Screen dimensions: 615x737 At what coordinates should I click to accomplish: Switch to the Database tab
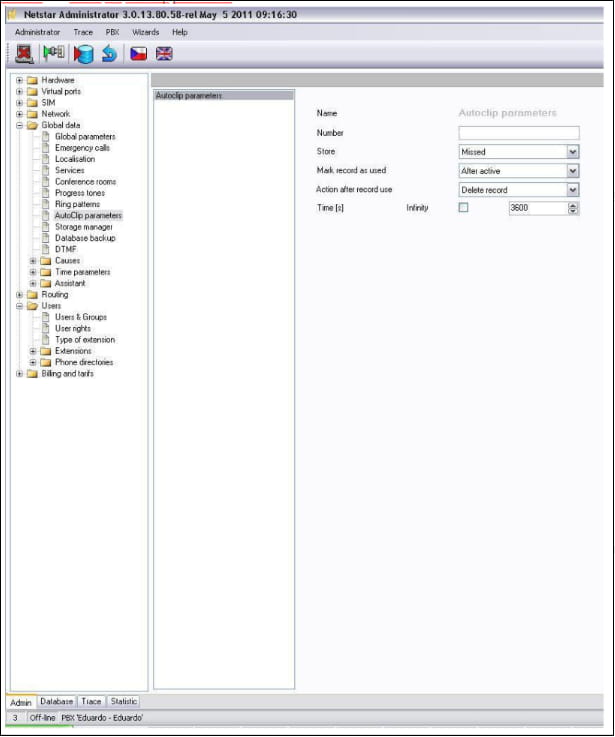click(56, 701)
